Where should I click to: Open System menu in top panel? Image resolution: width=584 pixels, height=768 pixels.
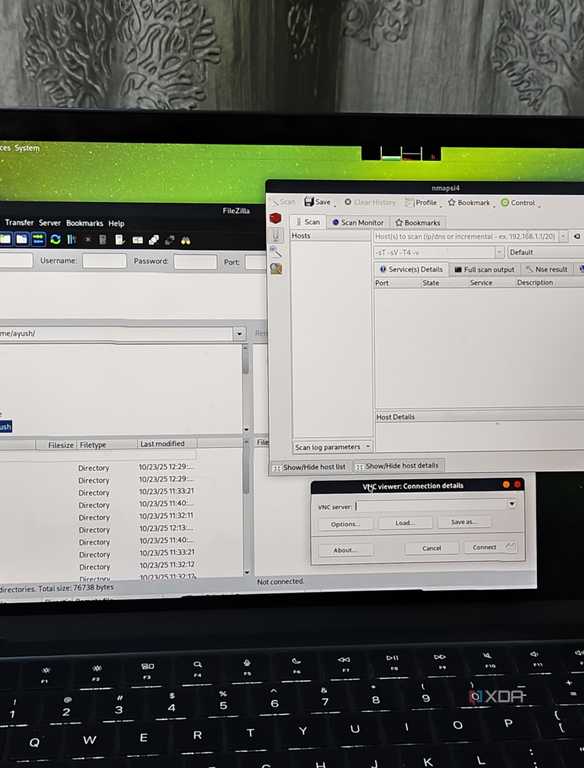(x=27, y=148)
